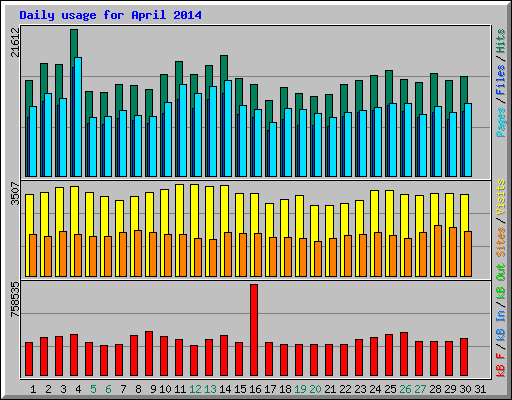Click the orange Sites bar for day 1
Screen dimensions: 512x400
pyautogui.click(x=33, y=255)
